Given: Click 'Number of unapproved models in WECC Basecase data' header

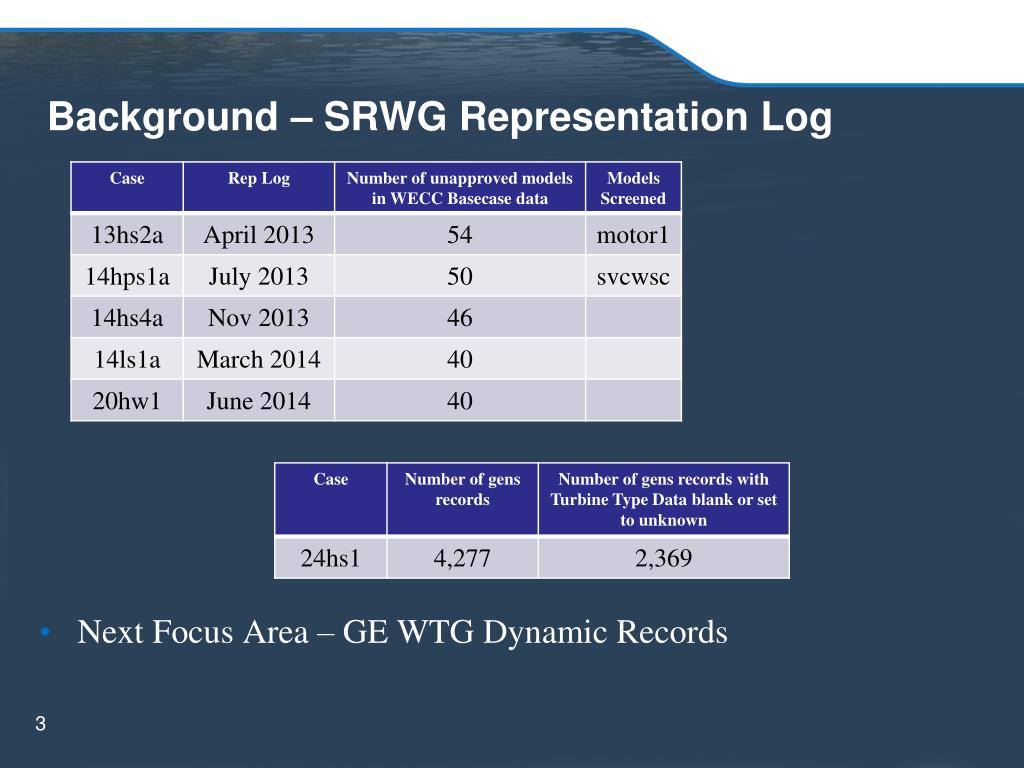Looking at the screenshot, I should point(460,187).
